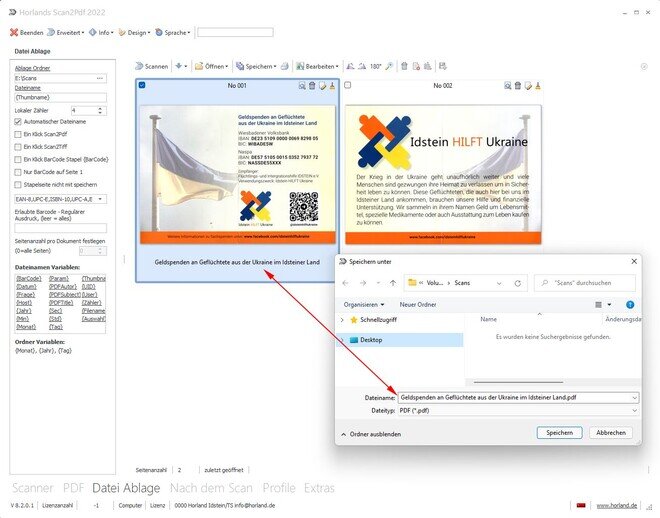The image size is (660, 518).
Task: Click the broom clean icon on No 001
Action: [x=333, y=86]
